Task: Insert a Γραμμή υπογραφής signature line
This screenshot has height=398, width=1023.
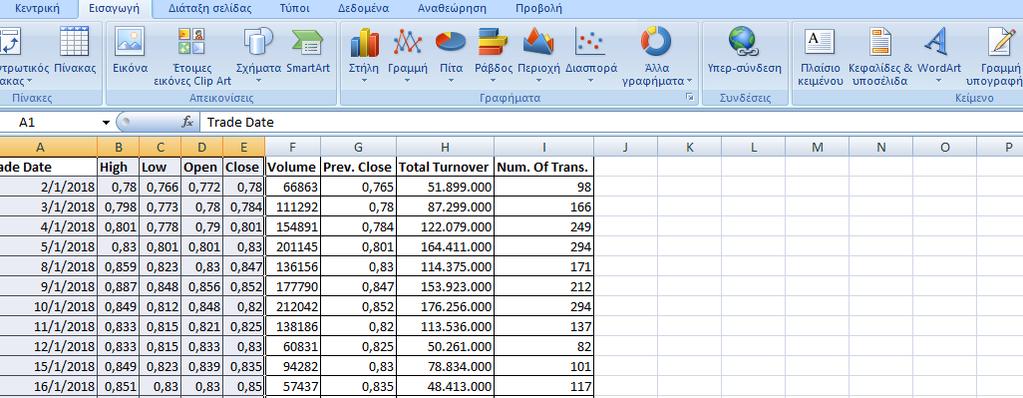Action: (x=994, y=57)
